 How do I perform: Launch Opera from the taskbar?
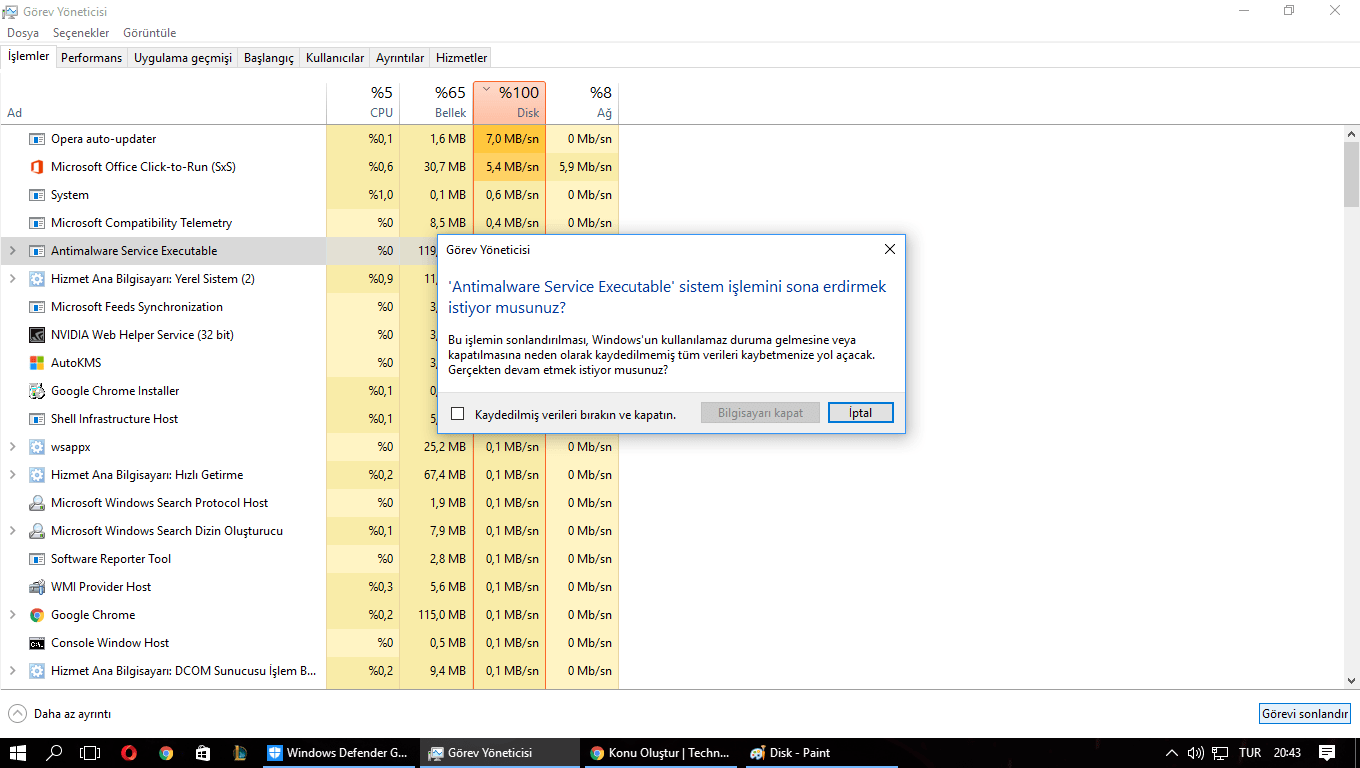(x=129, y=753)
